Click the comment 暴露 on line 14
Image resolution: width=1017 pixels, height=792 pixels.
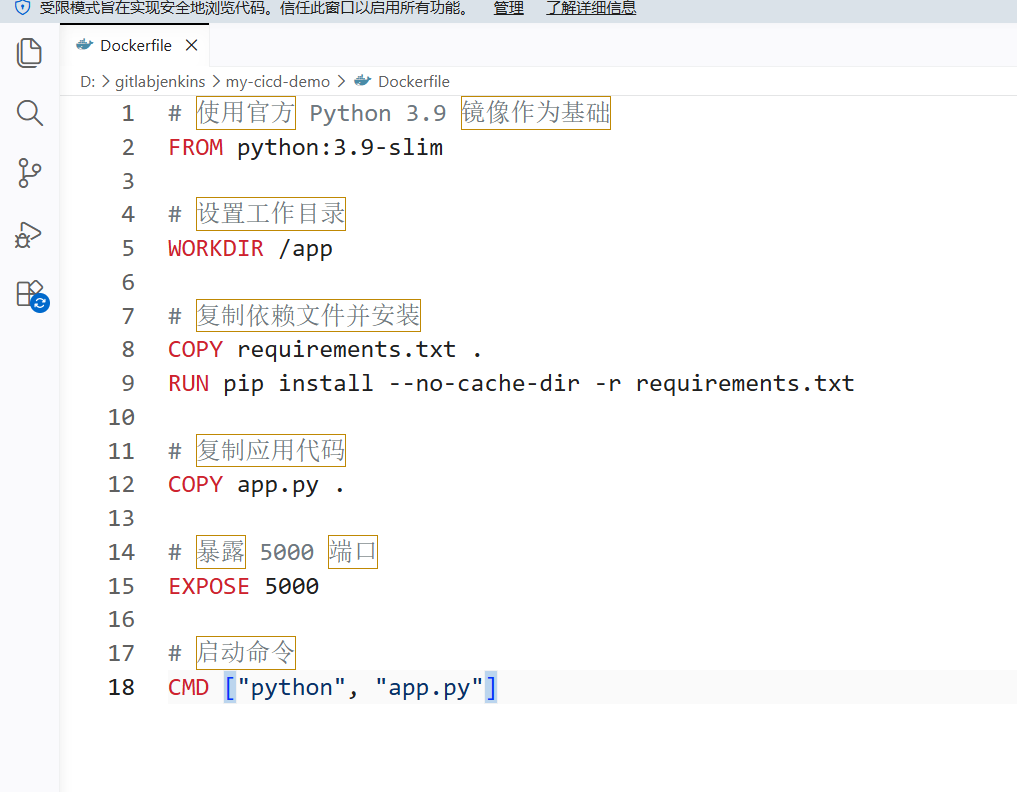[221, 552]
